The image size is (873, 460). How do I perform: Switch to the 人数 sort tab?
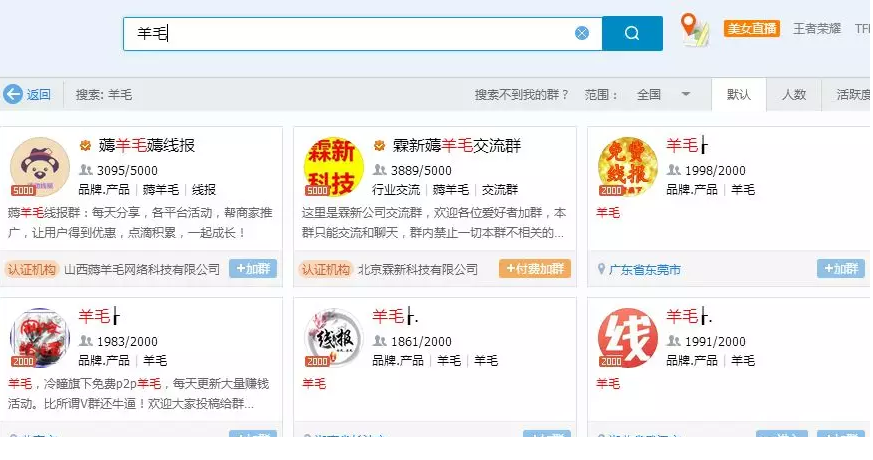[794, 95]
